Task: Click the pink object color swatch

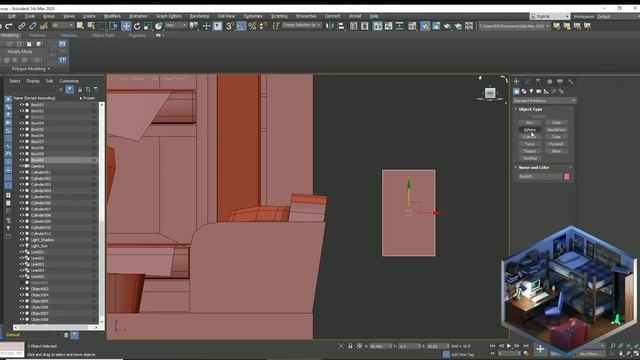Action: pos(567,177)
